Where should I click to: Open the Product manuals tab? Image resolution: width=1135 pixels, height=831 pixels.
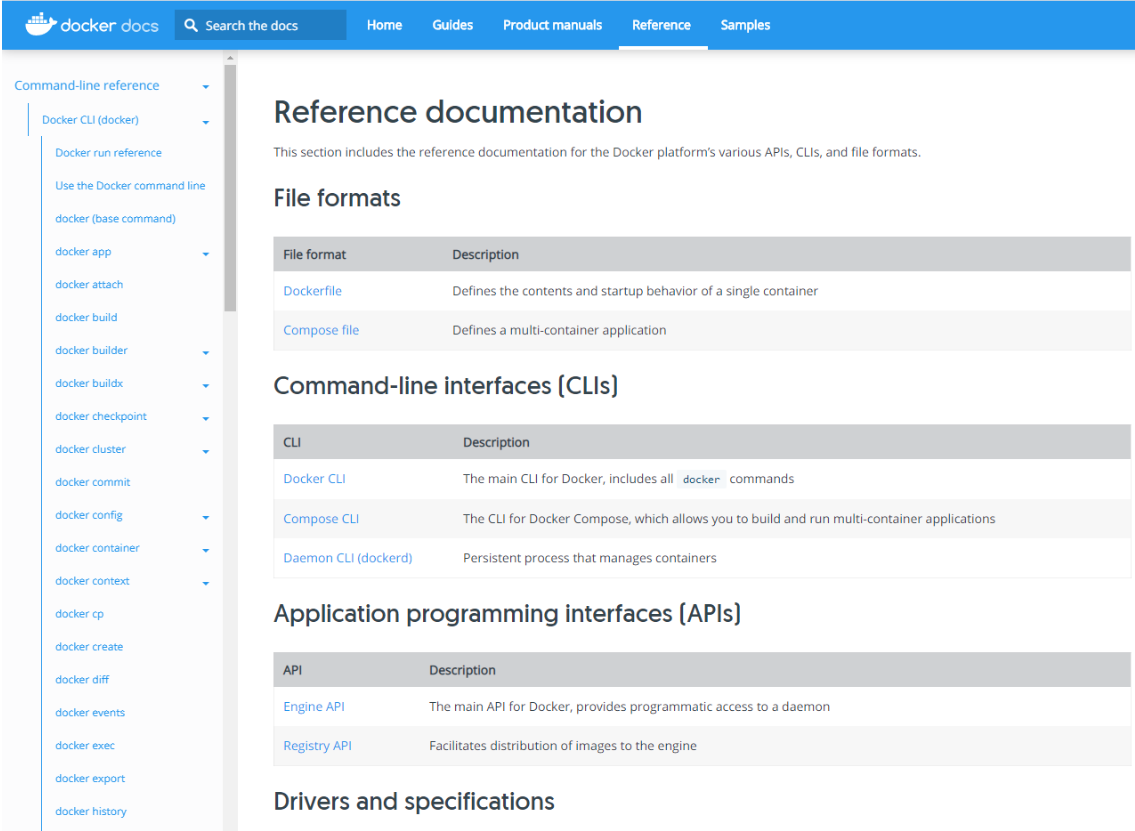(552, 25)
